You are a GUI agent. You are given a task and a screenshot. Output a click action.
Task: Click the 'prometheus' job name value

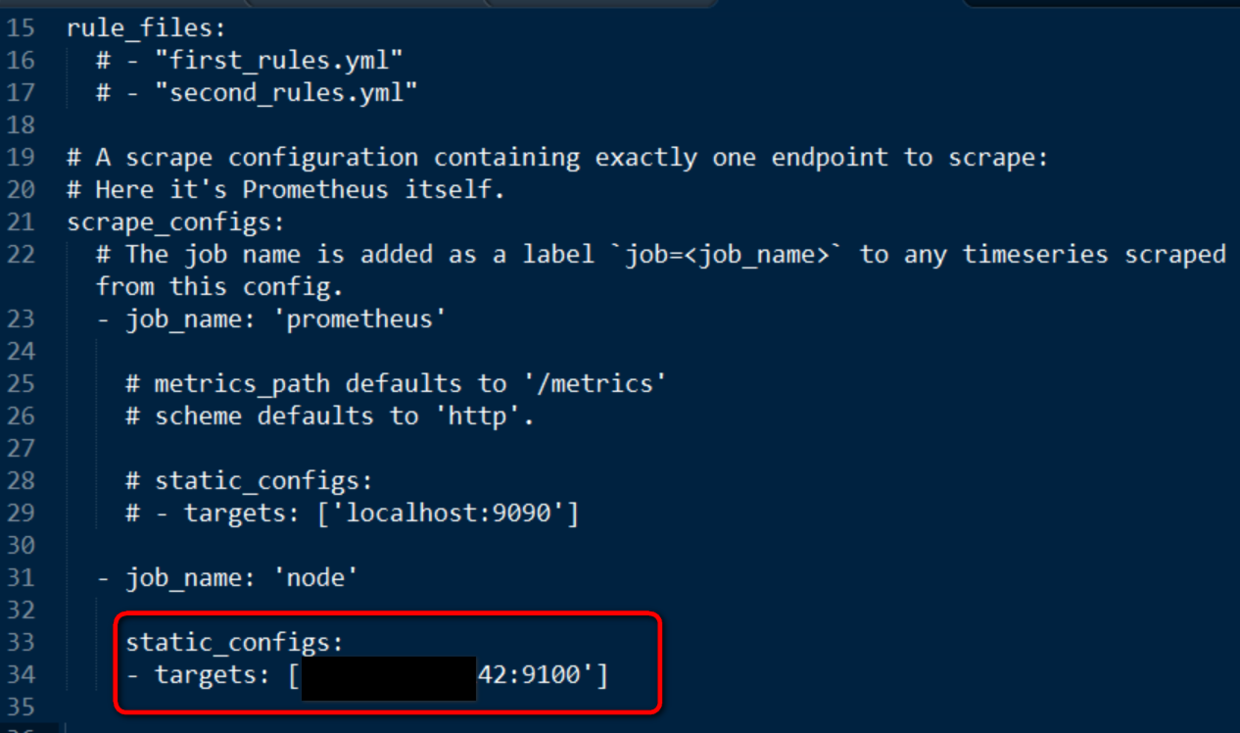pyautogui.click(x=358, y=319)
